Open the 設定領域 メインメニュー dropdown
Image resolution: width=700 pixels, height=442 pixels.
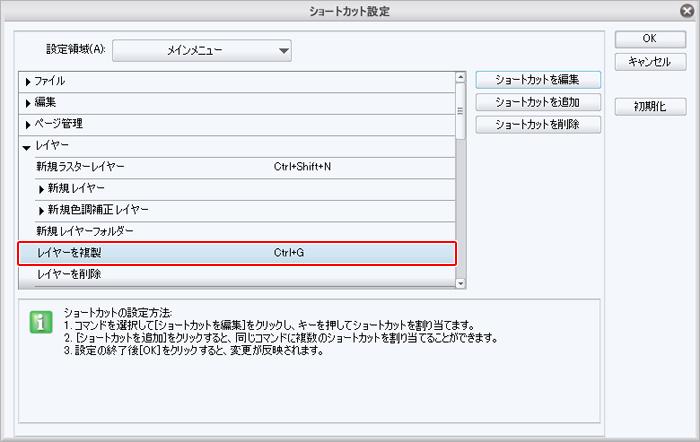202,50
